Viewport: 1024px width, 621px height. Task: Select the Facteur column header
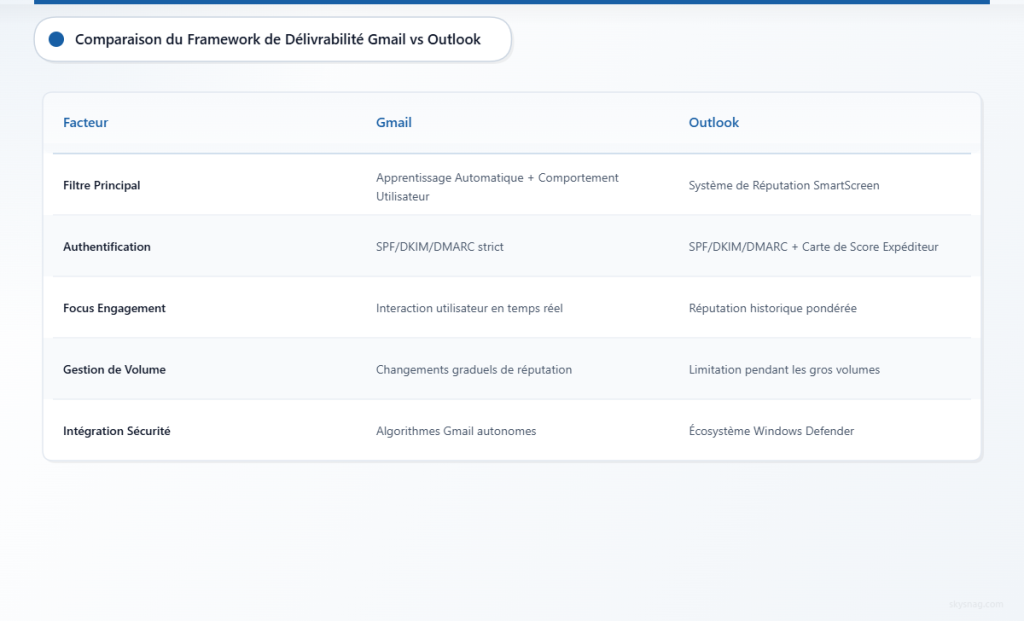tap(85, 122)
